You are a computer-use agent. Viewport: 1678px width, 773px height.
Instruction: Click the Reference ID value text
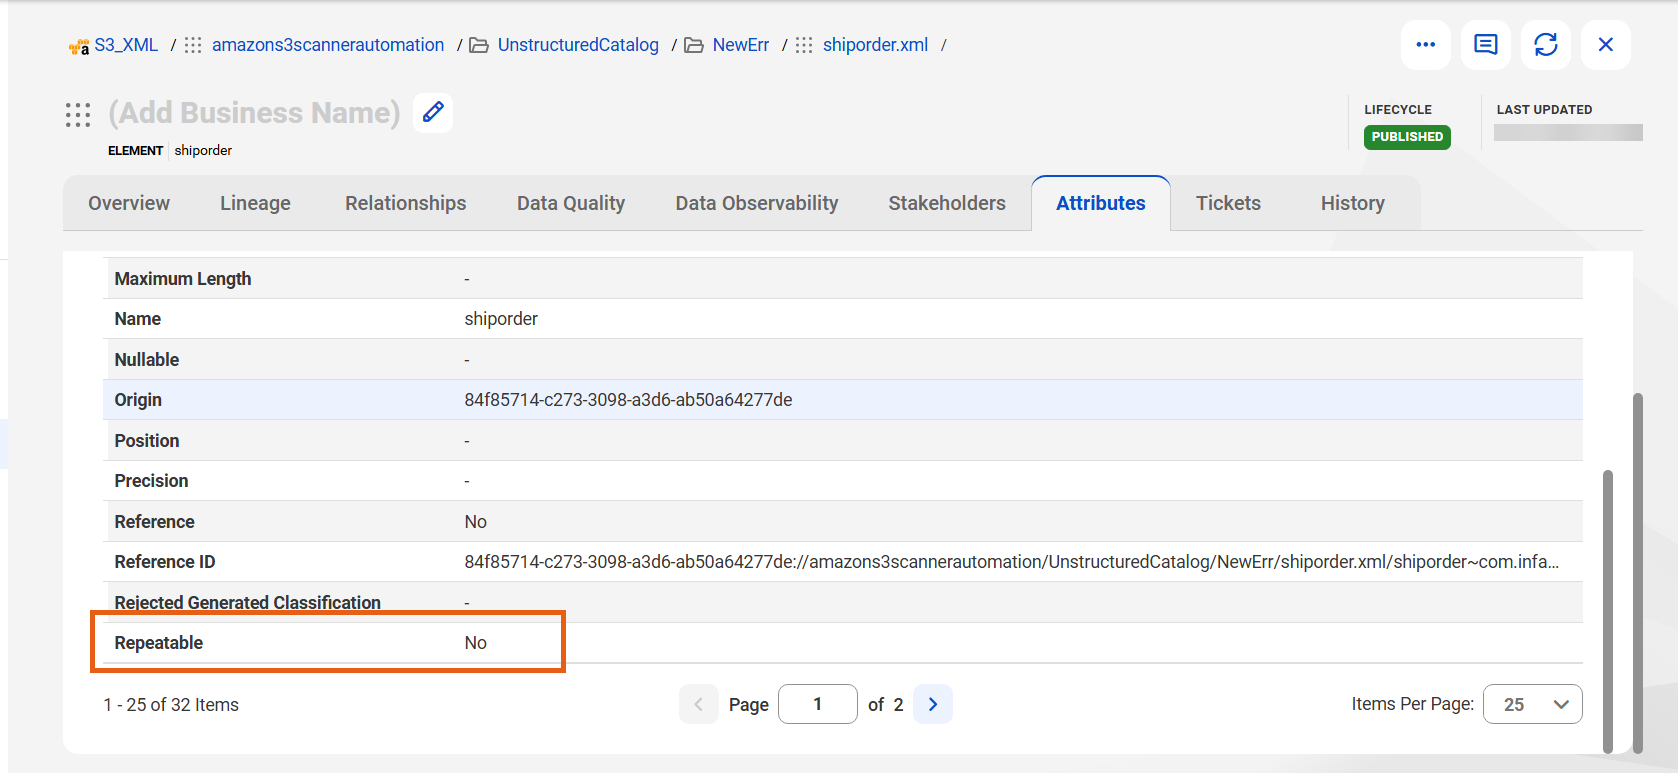coord(1011,562)
